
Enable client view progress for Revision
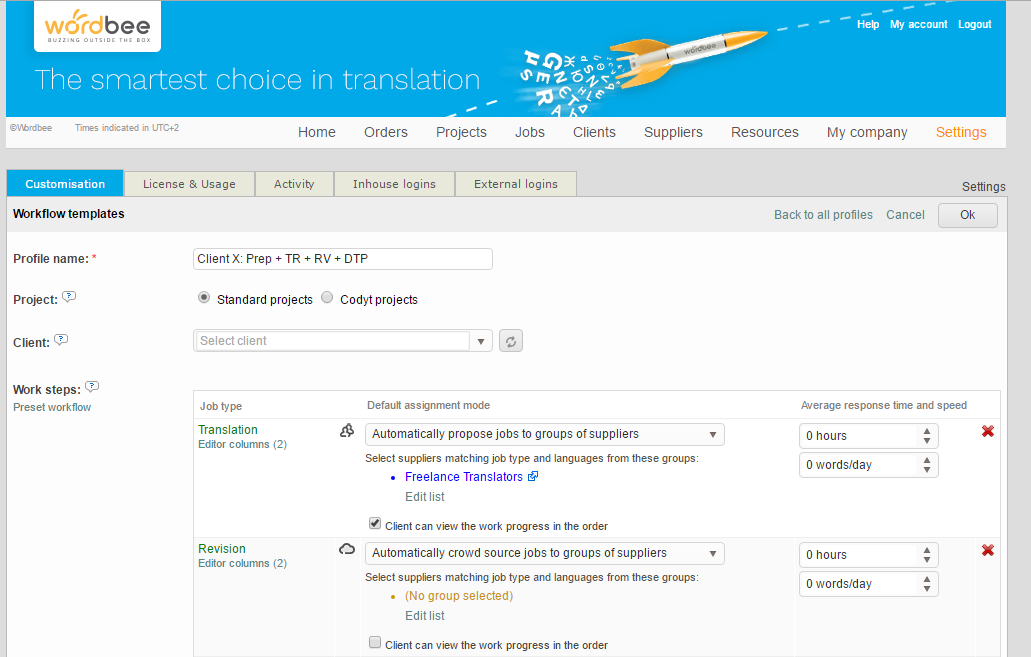[x=375, y=643]
